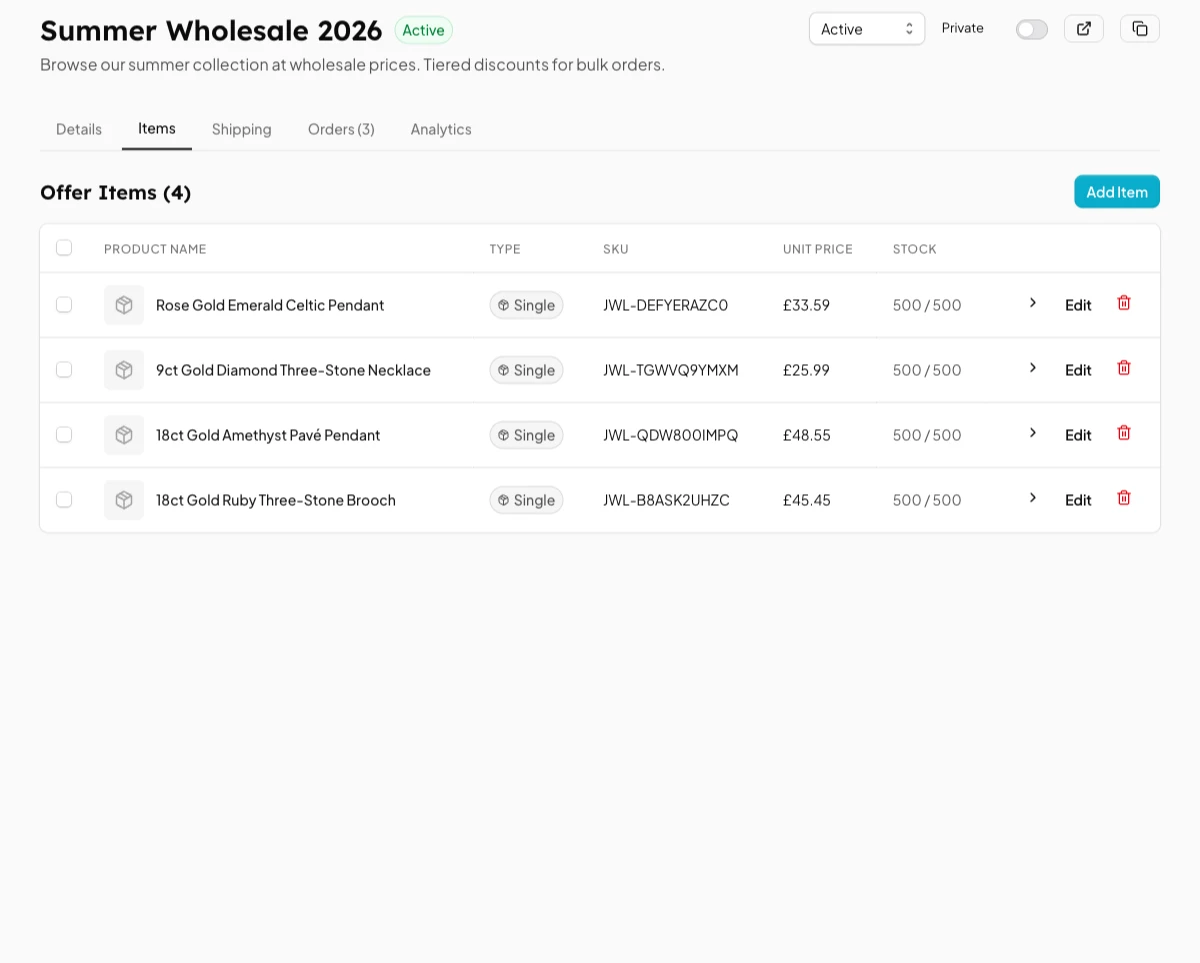Click 18ct Gold Ruby Brooch product icon
1200x963 pixels.
click(124, 500)
